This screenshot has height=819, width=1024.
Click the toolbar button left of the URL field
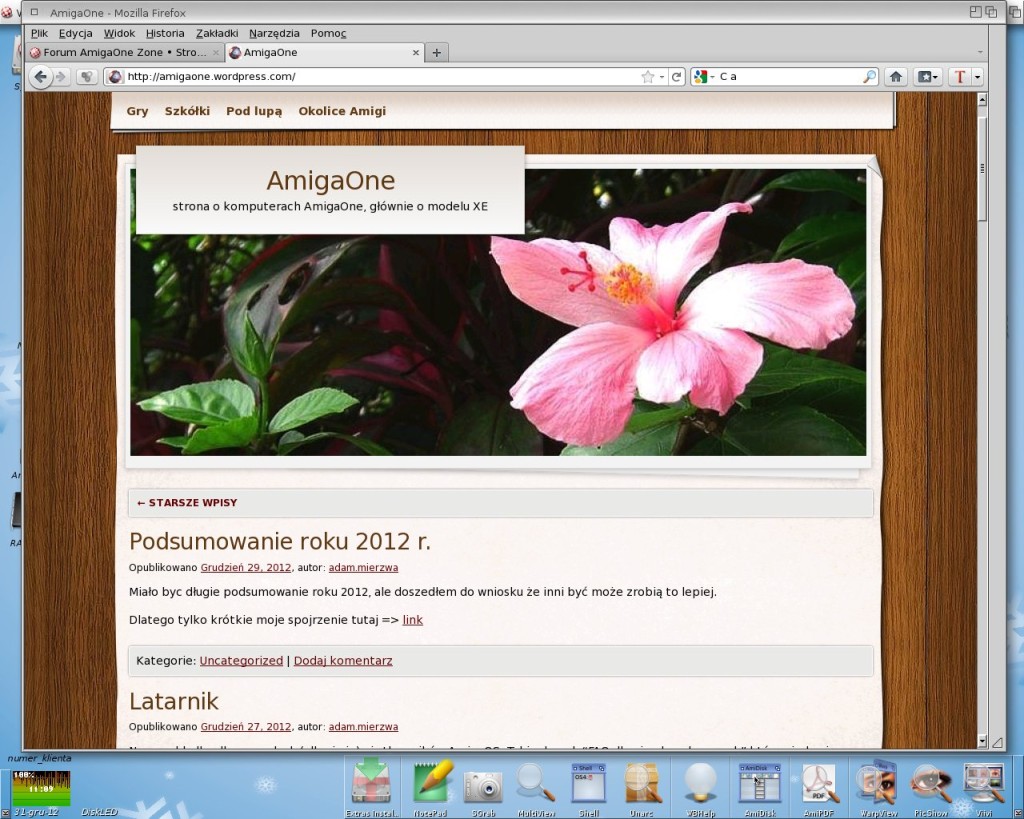click(86, 77)
